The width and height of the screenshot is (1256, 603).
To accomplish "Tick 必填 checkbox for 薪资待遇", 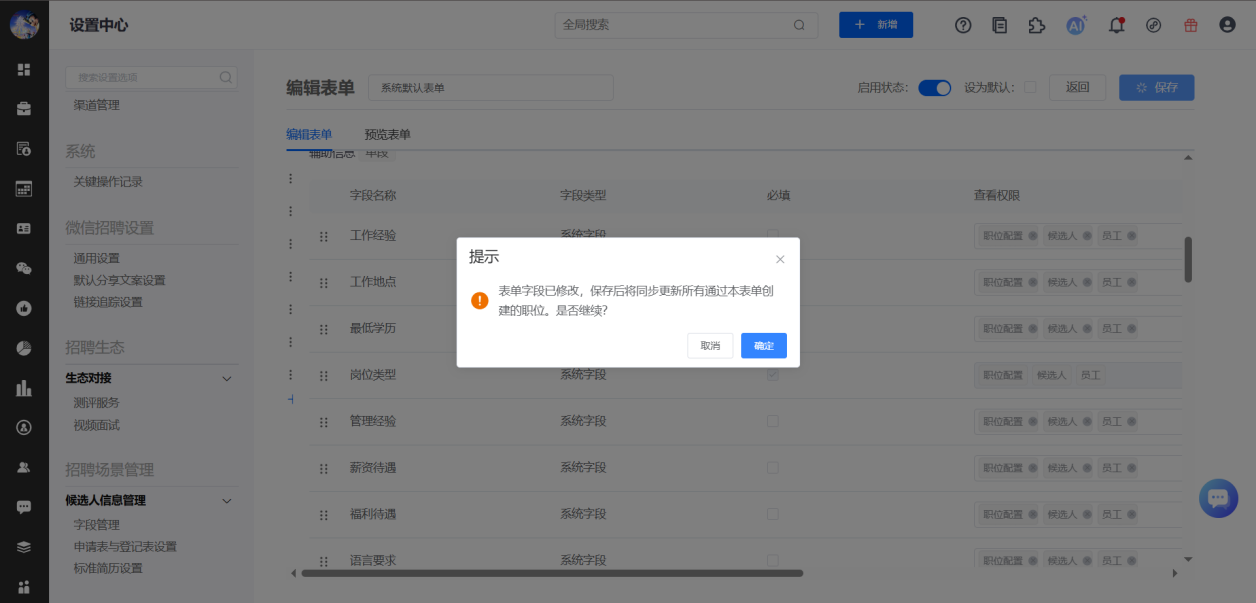I will point(772,467).
